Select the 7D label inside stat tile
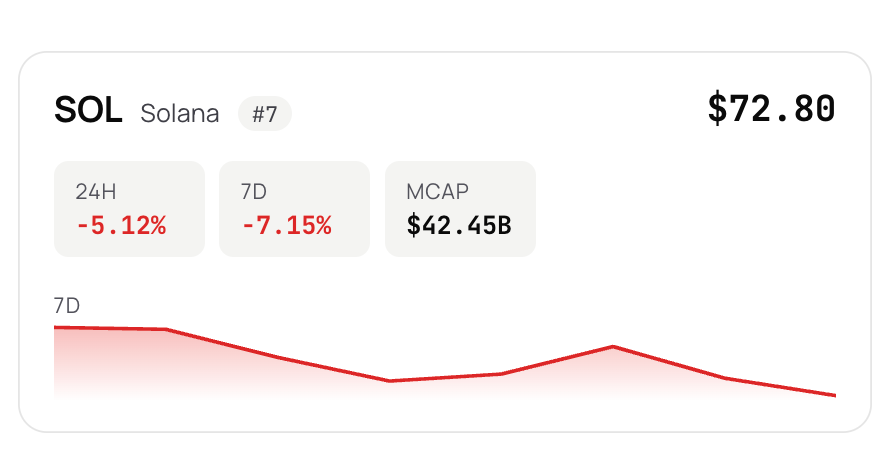This screenshot has width=890, height=452. pyautogui.click(x=254, y=192)
